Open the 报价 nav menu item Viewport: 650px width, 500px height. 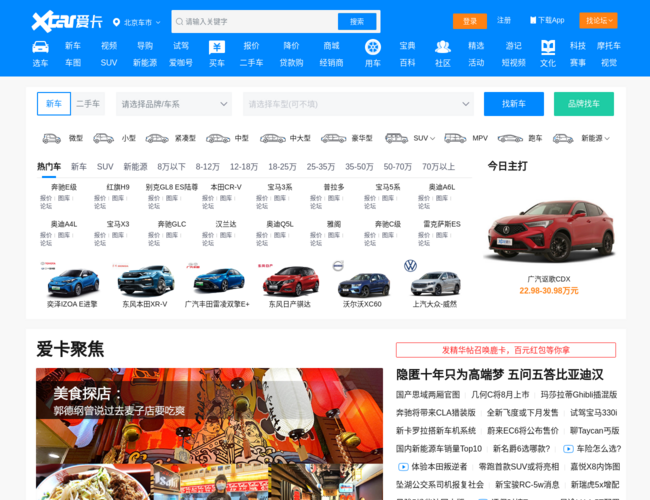(x=251, y=46)
